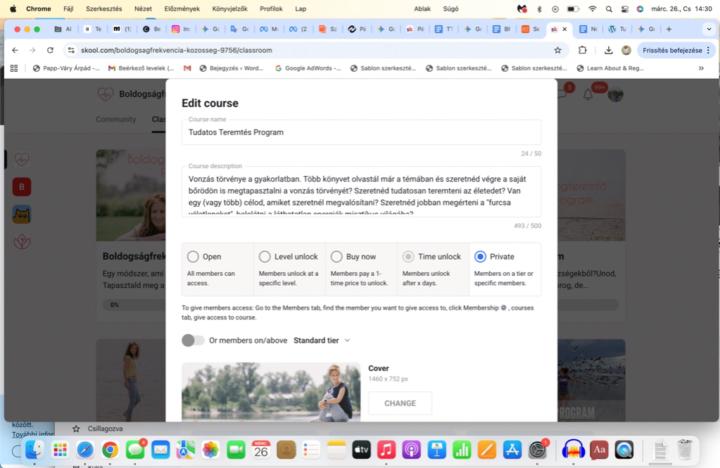Open the Standard tier dropdown
720x468 pixels.
[321, 340]
